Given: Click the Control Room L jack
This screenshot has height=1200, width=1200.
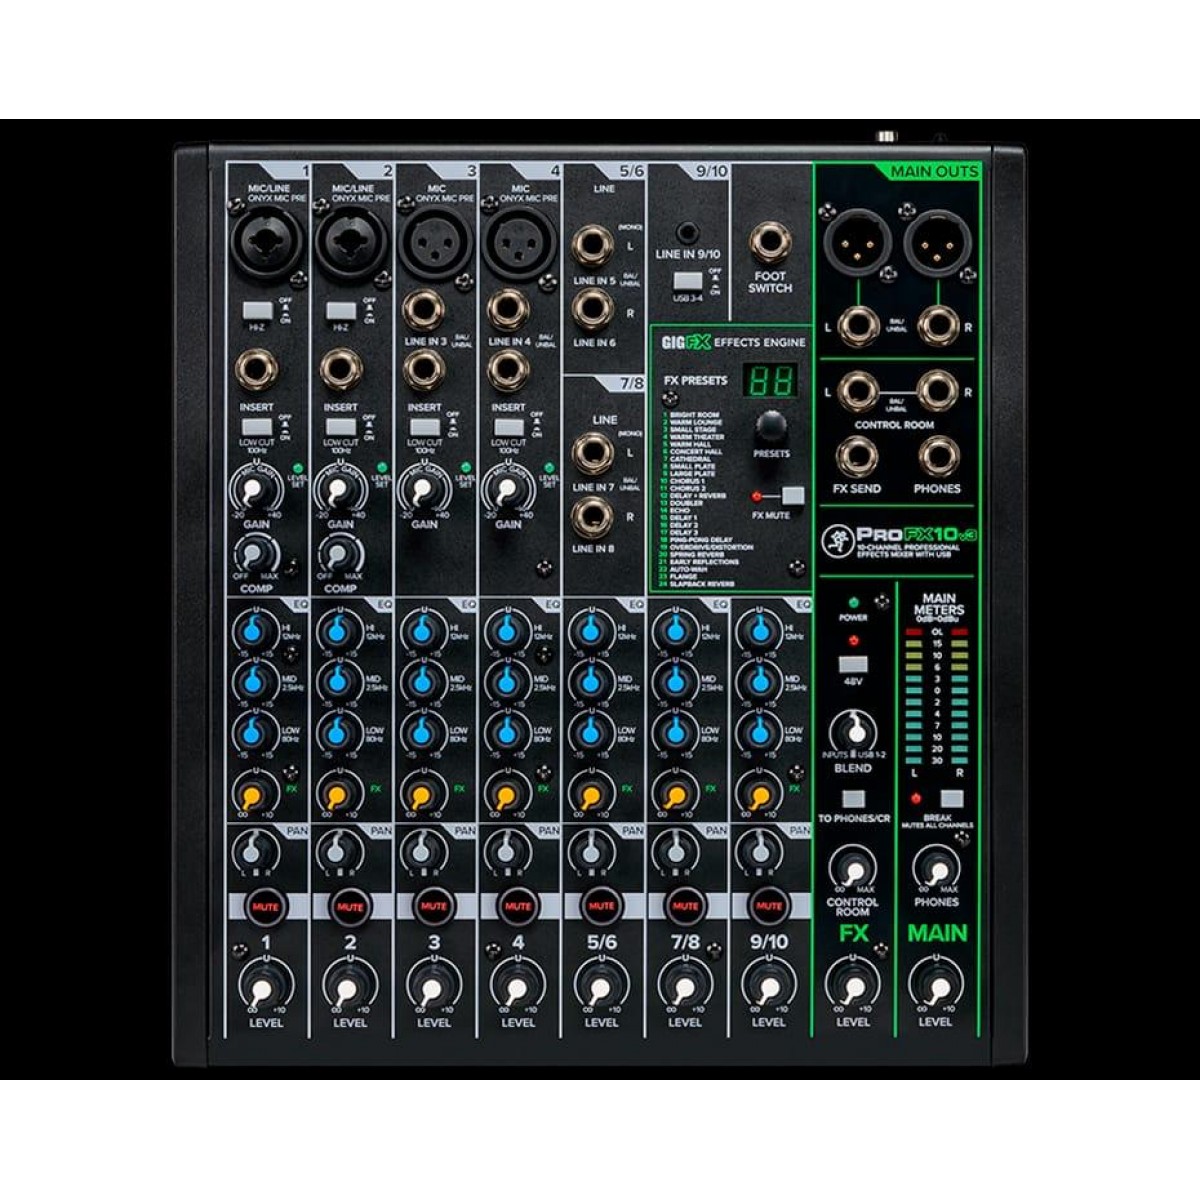Looking at the screenshot, I should (858, 391).
